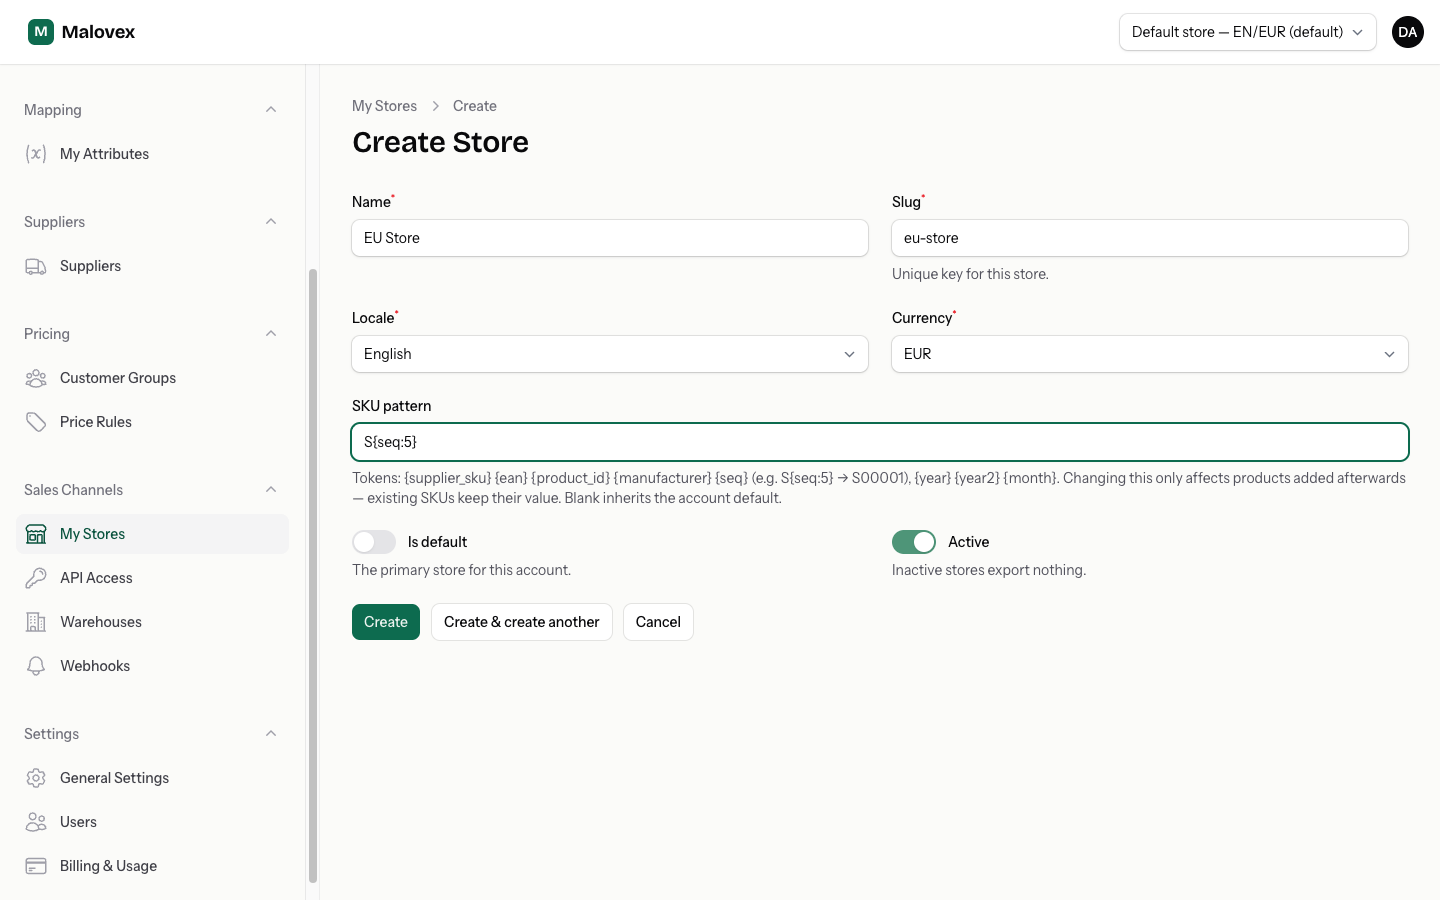Viewport: 1440px width, 900px height.
Task: Click the Warehouses building icon
Action: point(36,622)
